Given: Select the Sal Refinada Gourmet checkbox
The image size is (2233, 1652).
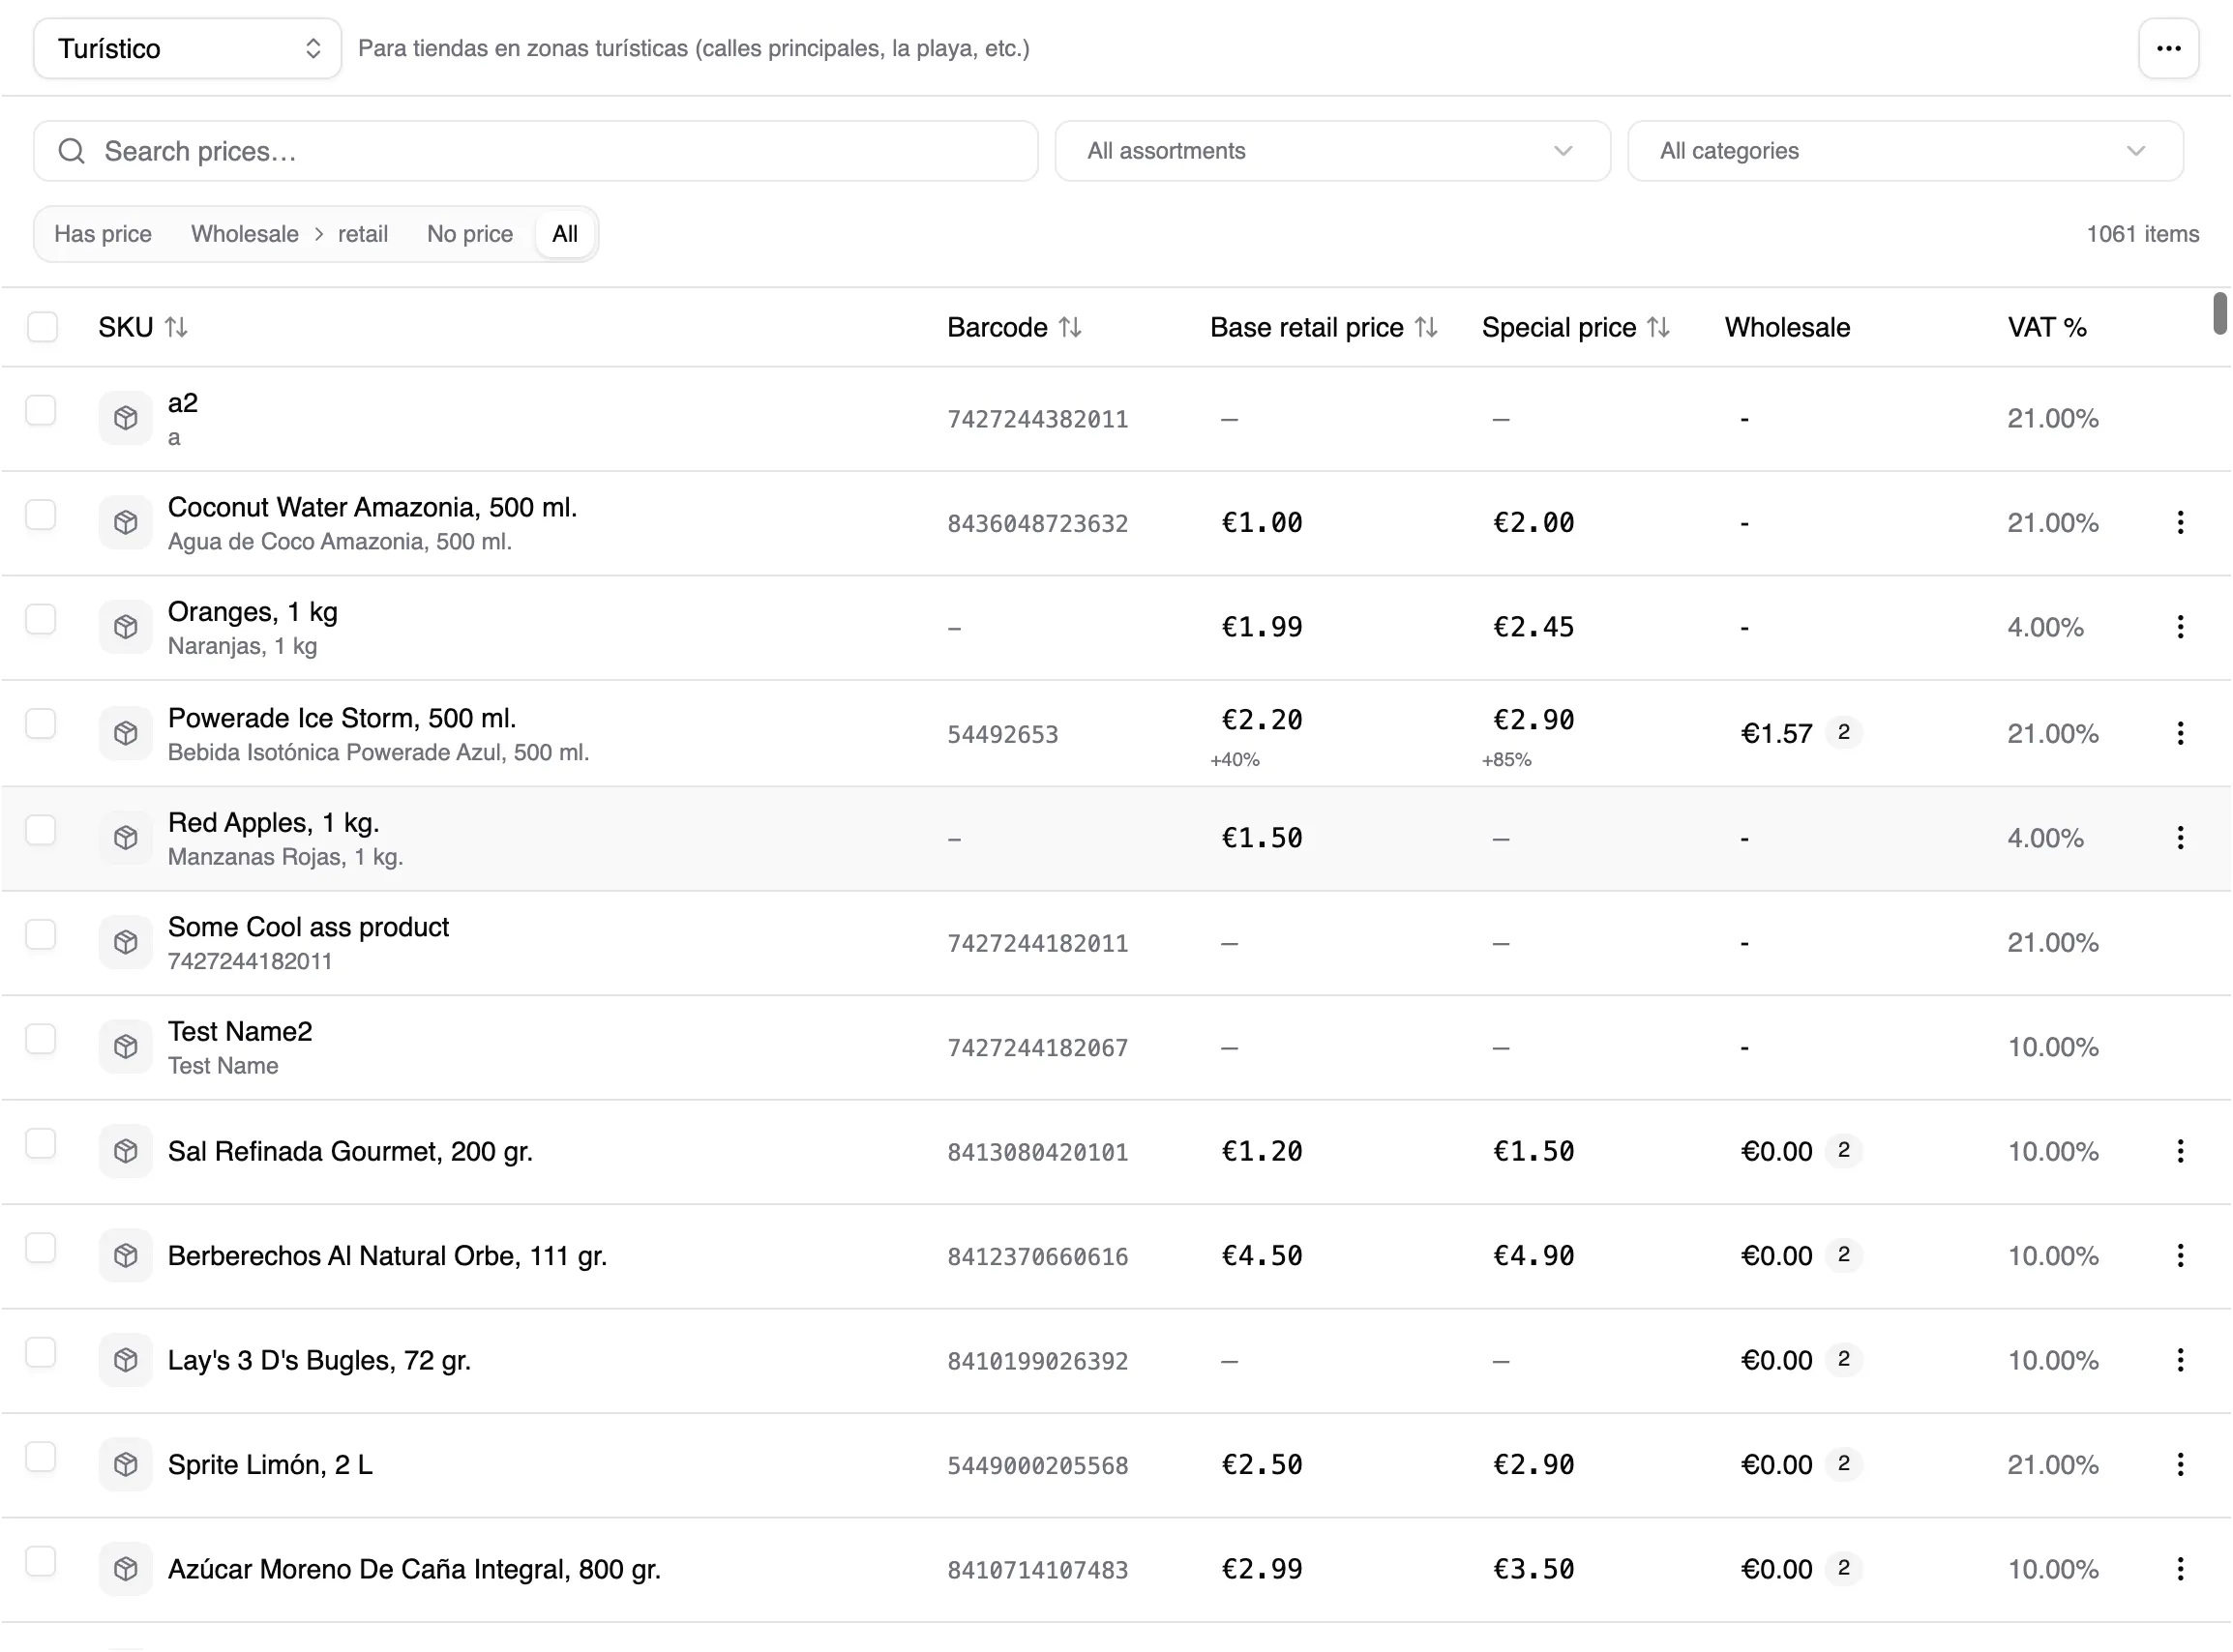Looking at the screenshot, I should 41,1143.
